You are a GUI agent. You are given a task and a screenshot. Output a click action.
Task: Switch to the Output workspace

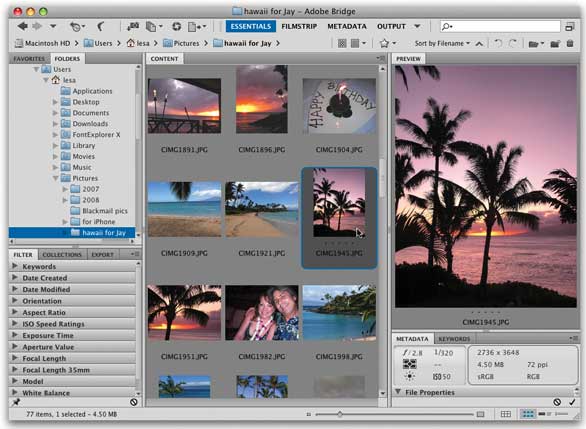coord(391,26)
